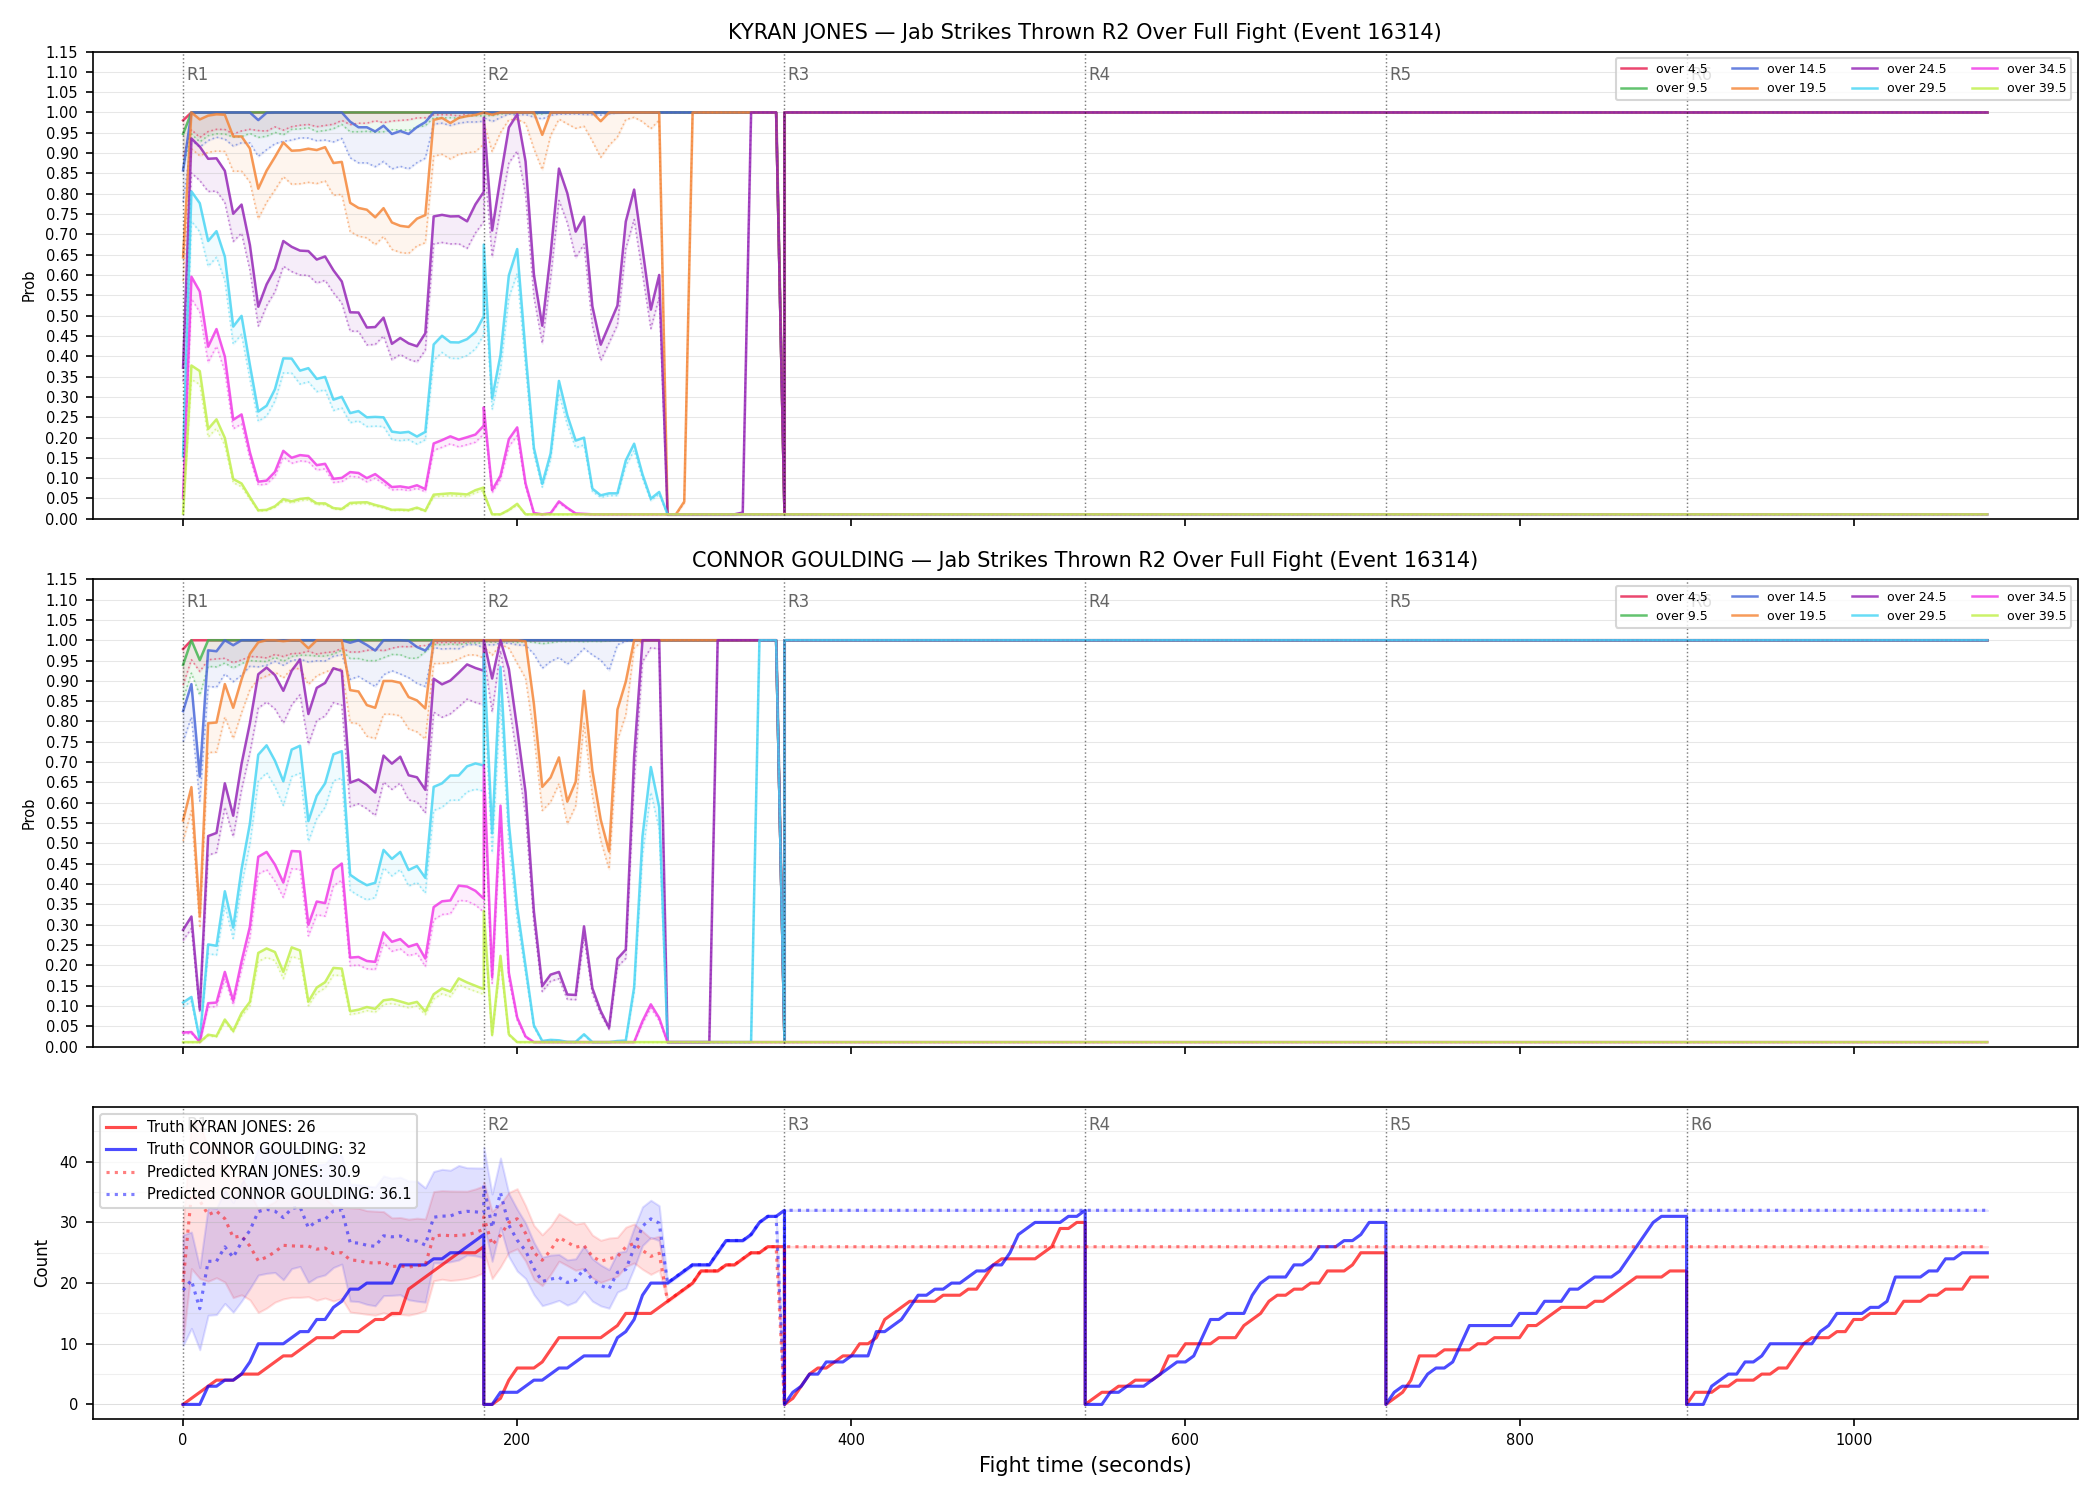Click the 'over 4.5' legend entry in top chart

pos(1664,69)
